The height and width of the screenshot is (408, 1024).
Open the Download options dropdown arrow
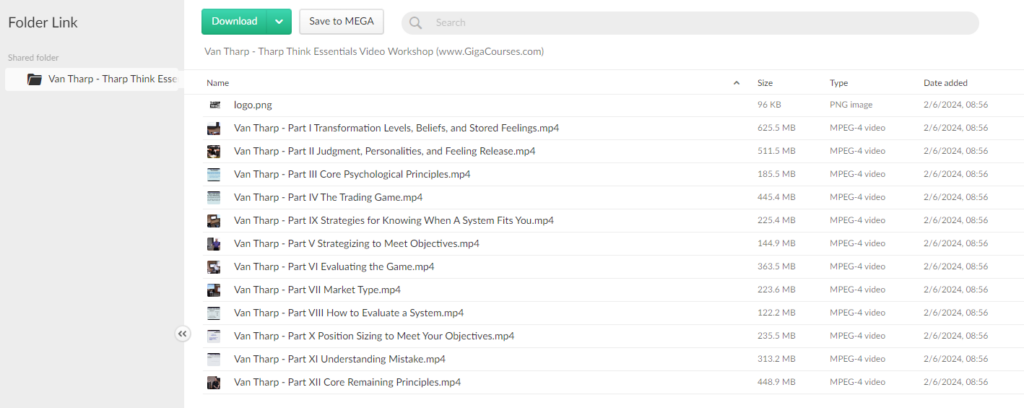pyautogui.click(x=280, y=21)
